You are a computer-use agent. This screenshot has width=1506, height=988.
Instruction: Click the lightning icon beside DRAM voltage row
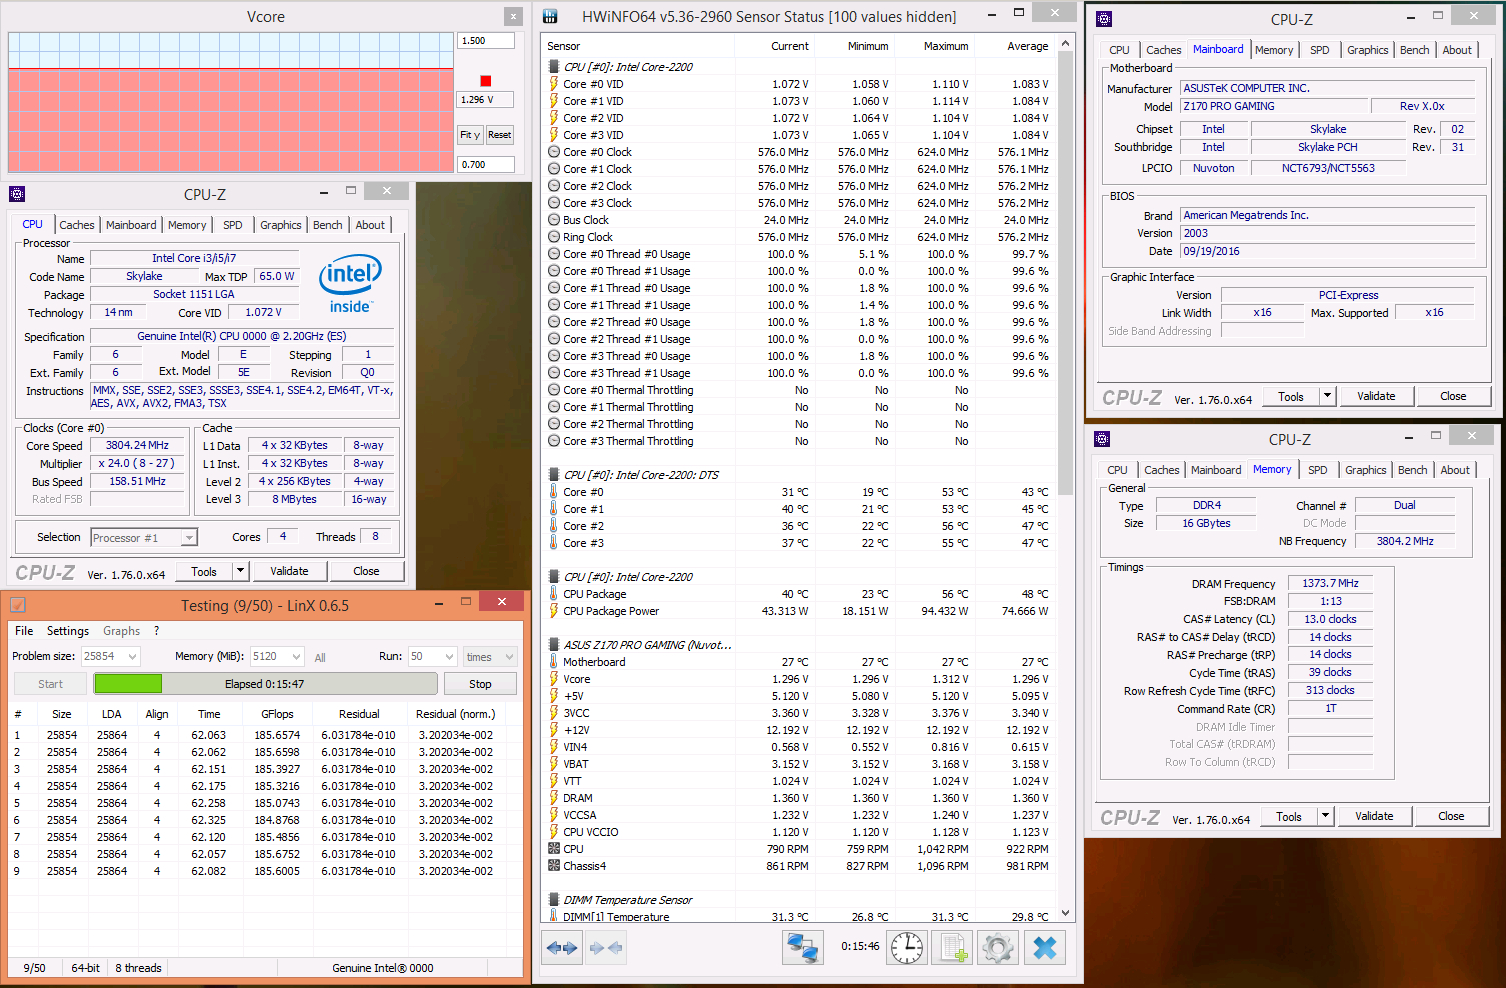[554, 798]
